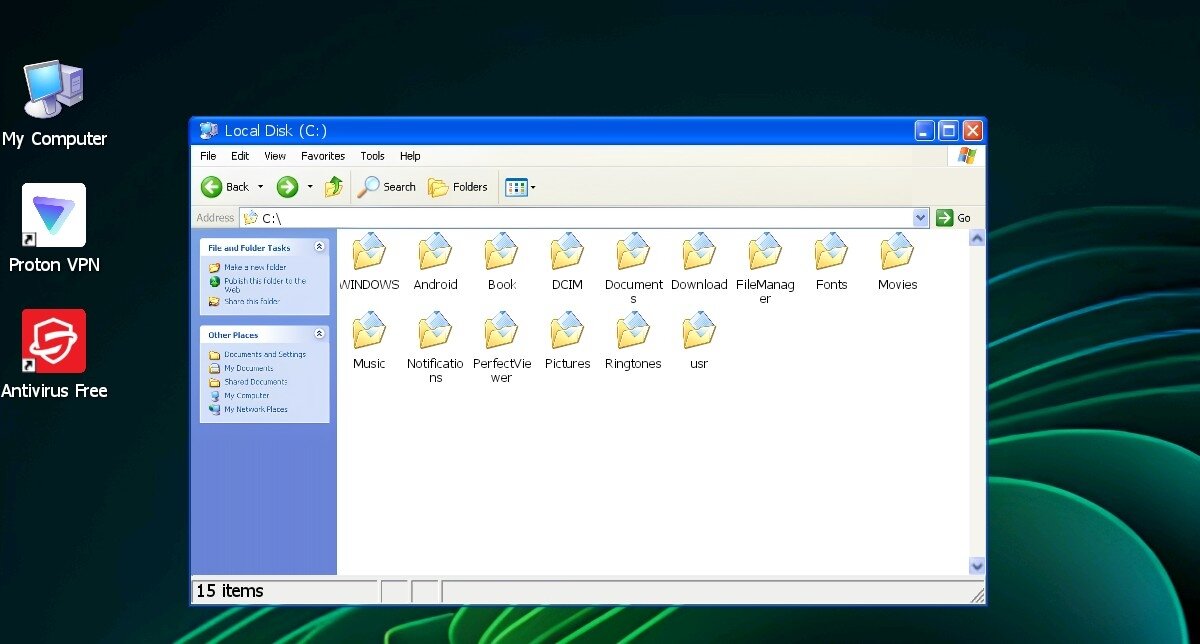This screenshot has height=644, width=1200.
Task: Select the DCIM folder icon
Action: tap(567, 252)
